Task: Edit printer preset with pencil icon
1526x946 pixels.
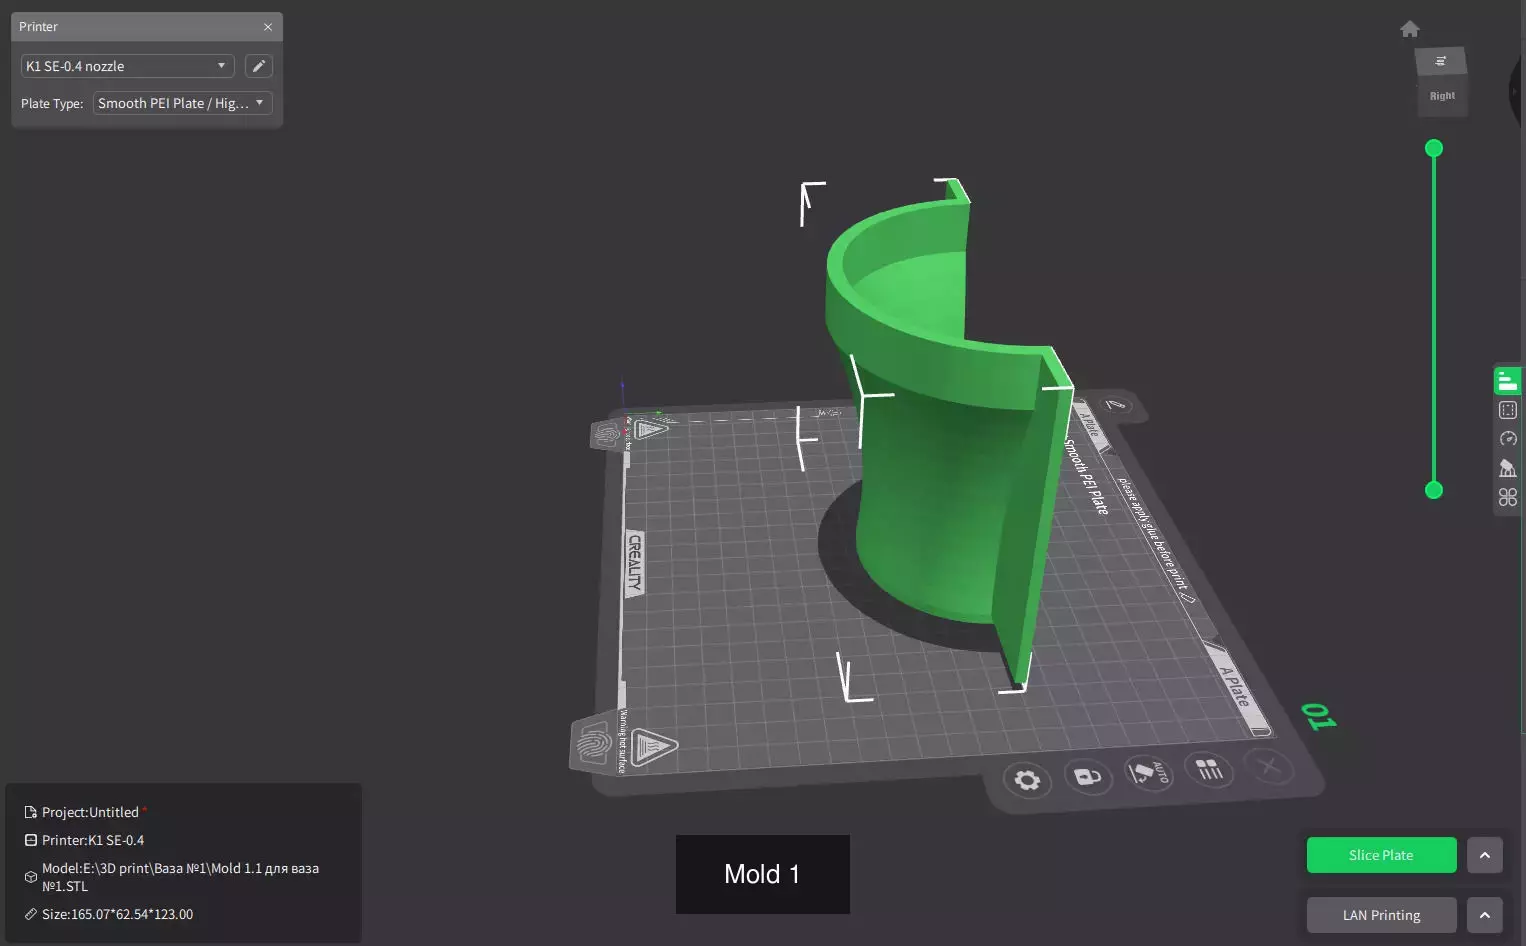Action: point(259,66)
